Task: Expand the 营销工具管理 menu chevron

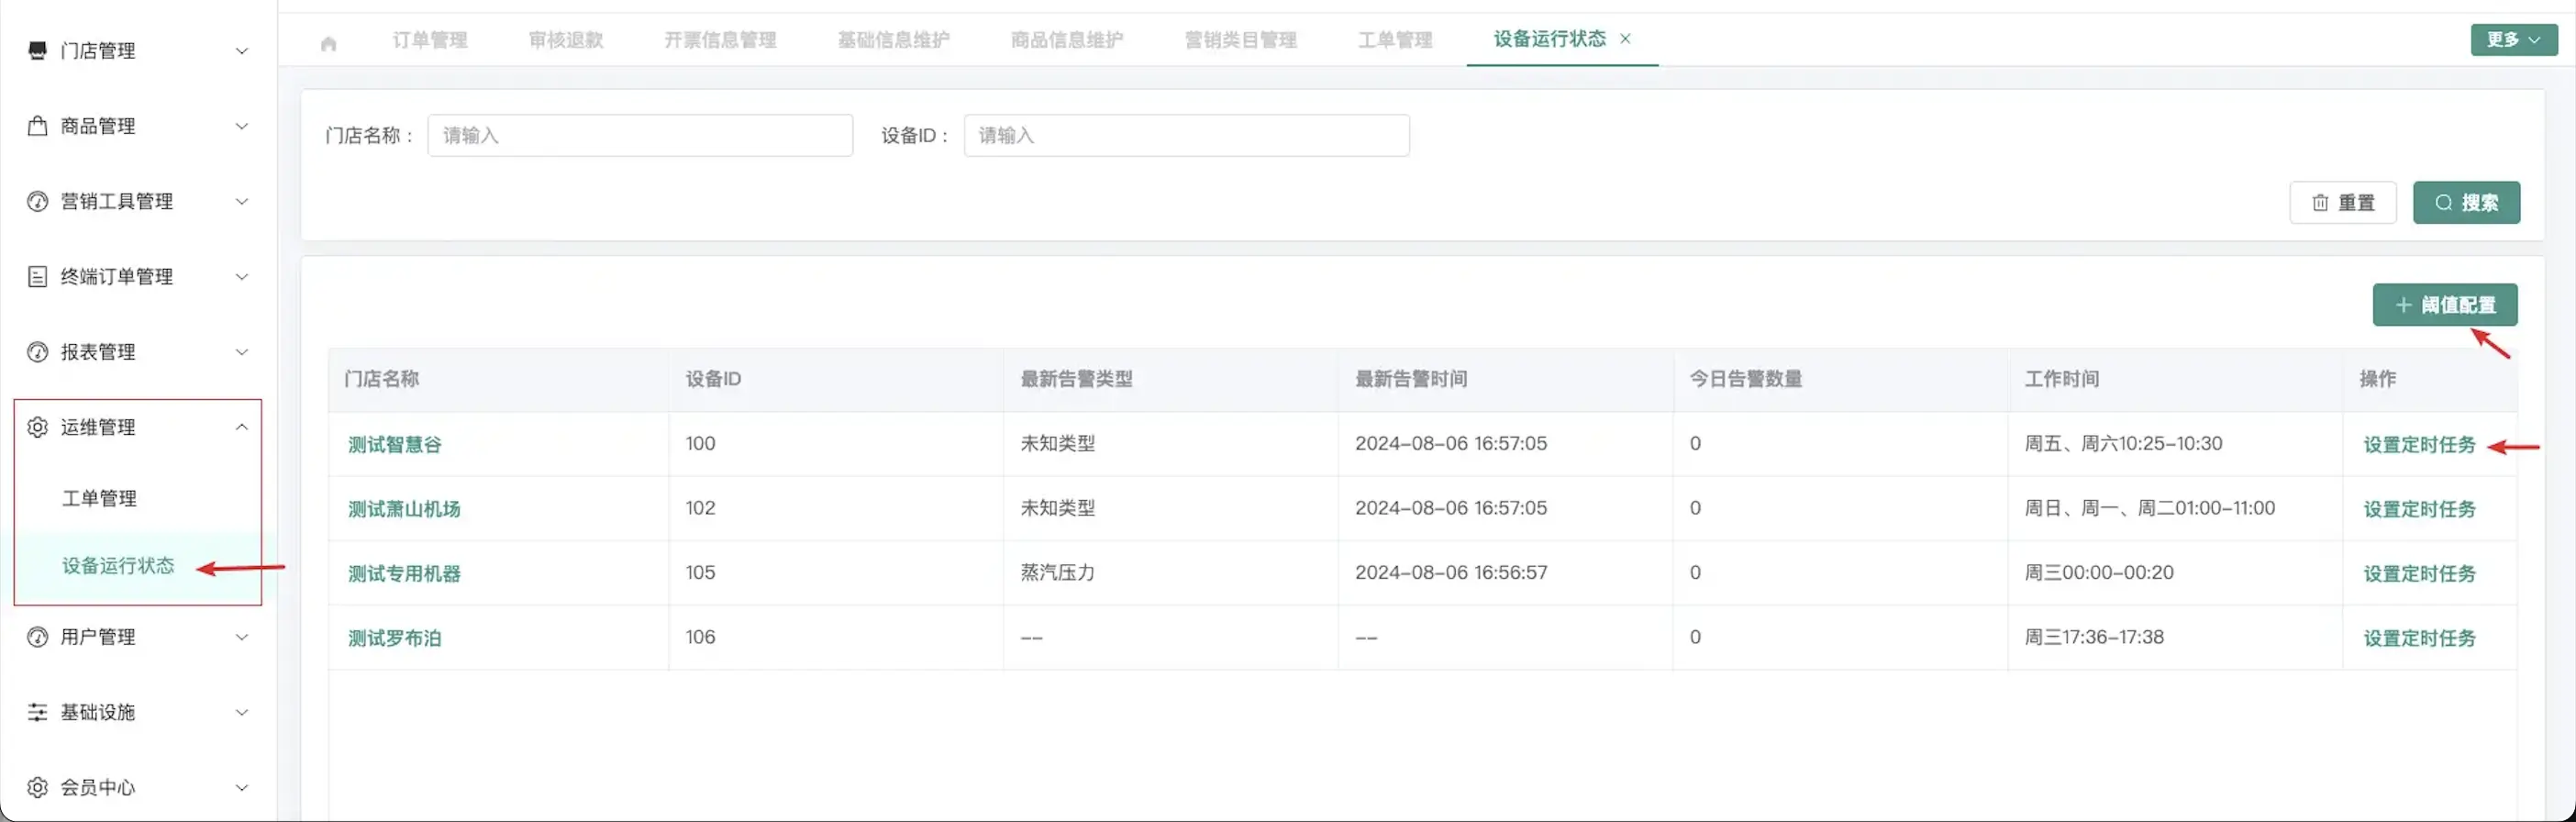Action: (242, 202)
